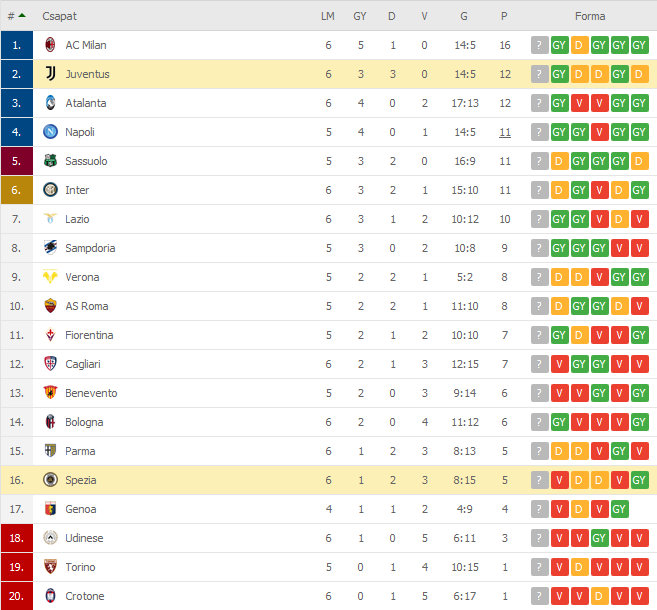Click the gold position 6 marker

[17, 190]
